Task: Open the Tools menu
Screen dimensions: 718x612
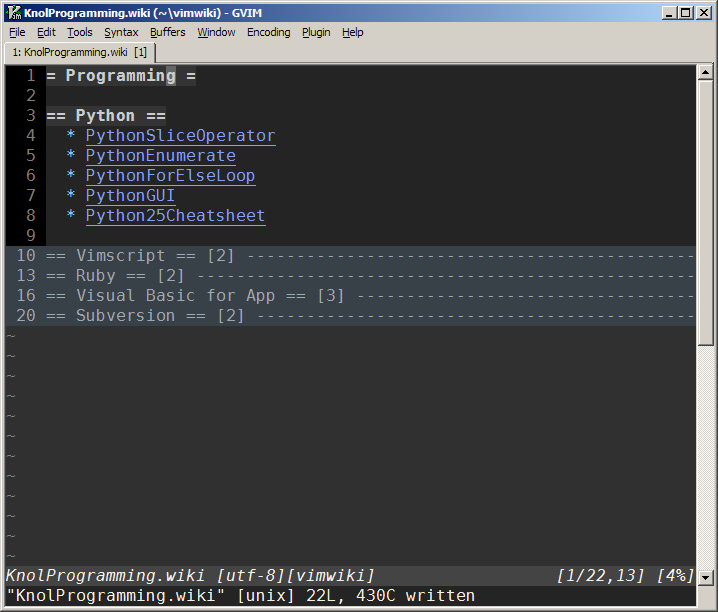Action: [x=79, y=32]
